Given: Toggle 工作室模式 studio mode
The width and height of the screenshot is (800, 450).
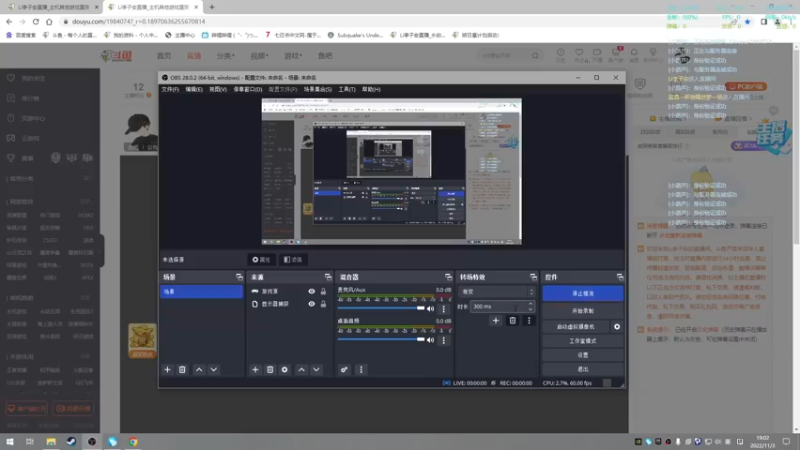Looking at the screenshot, I should [x=583, y=341].
